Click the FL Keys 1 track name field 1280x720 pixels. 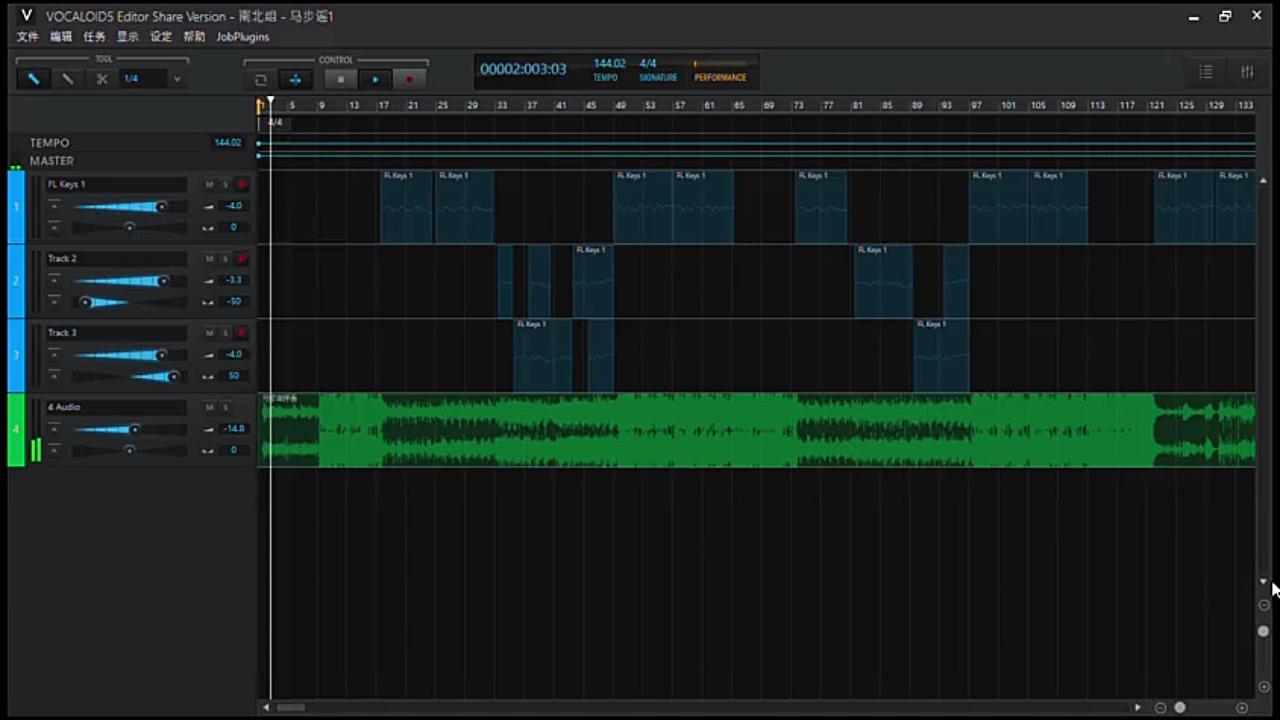point(116,185)
